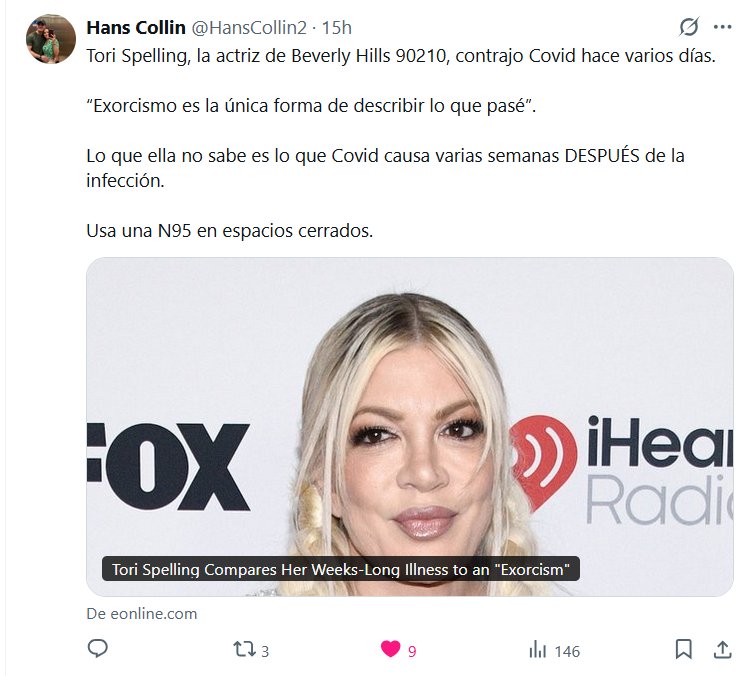This screenshot has height=676, width=754.
Task: Click the Grok circle-slash icon
Action: point(689,27)
